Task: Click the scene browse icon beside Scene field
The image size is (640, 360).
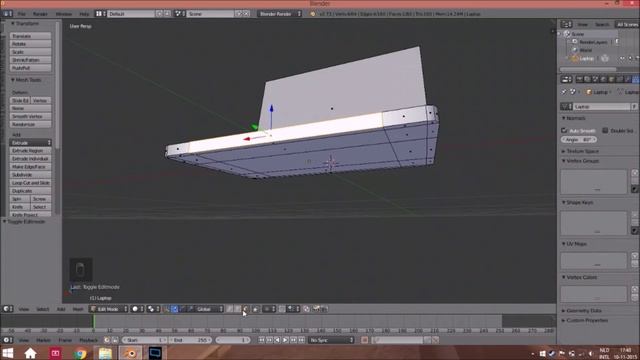Action: pos(180,14)
